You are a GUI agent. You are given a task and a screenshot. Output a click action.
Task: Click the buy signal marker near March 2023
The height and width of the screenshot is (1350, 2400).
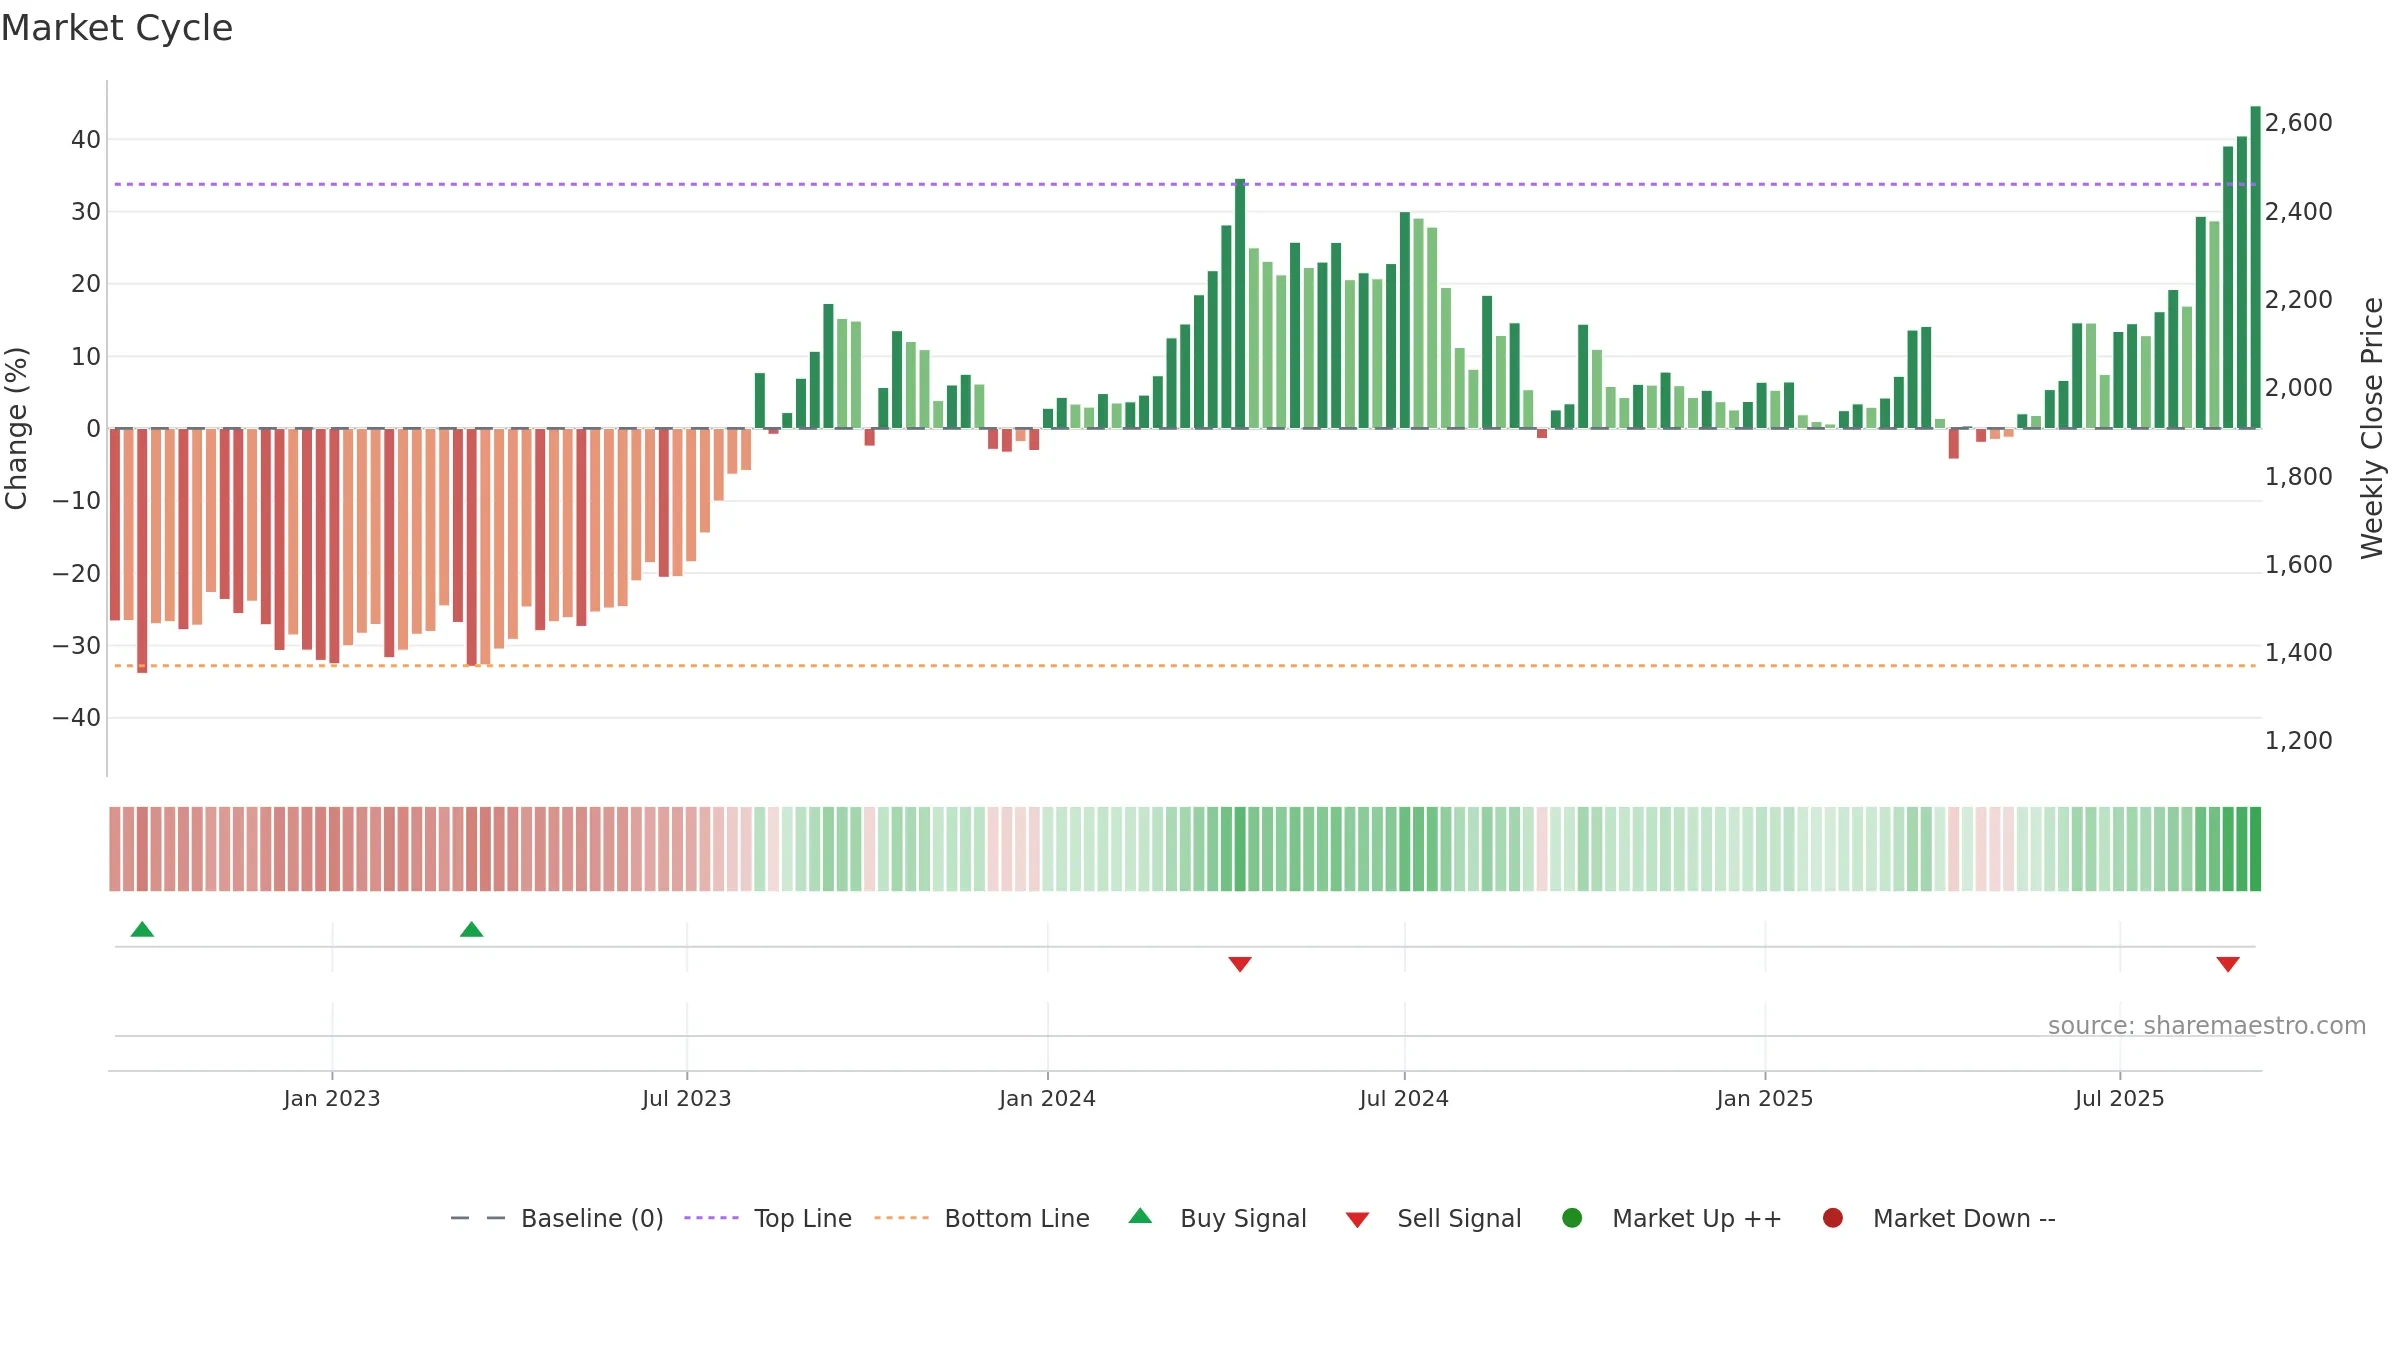pyautogui.click(x=471, y=930)
